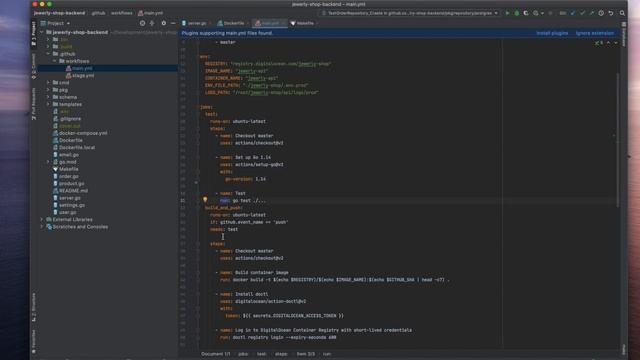Click Install plugins link in banner
Image resolution: width=640 pixels, height=360 pixels.
click(x=552, y=33)
